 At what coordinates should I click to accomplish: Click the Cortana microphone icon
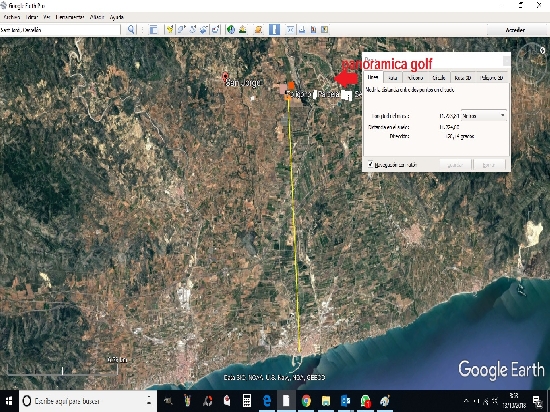pos(149,400)
